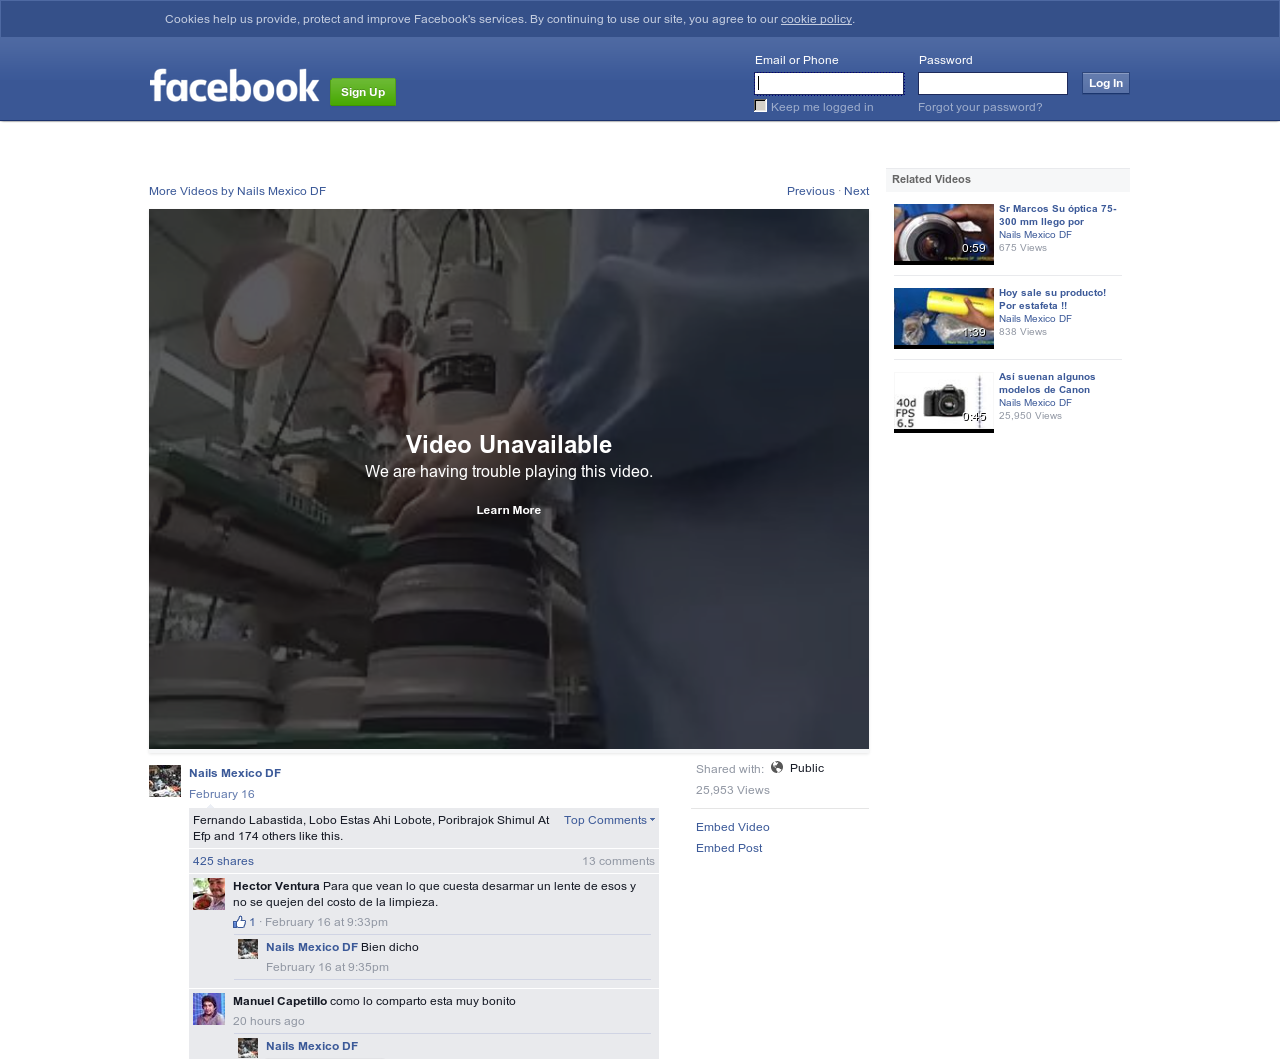The image size is (1280, 1059).
Task: Open the yellow product video thumbnail (1:39)
Action: click(944, 318)
